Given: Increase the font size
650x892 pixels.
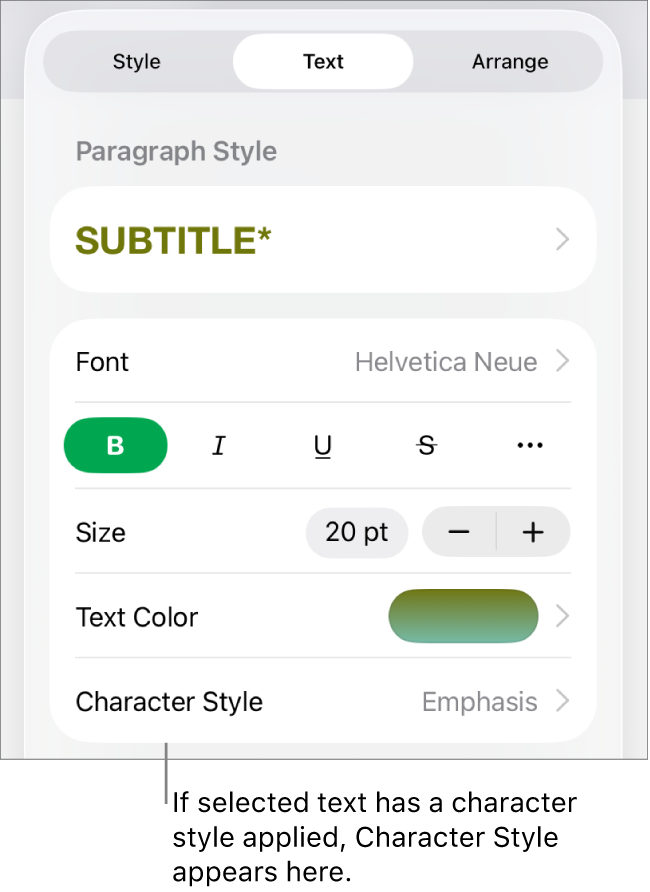Looking at the screenshot, I should pos(532,532).
